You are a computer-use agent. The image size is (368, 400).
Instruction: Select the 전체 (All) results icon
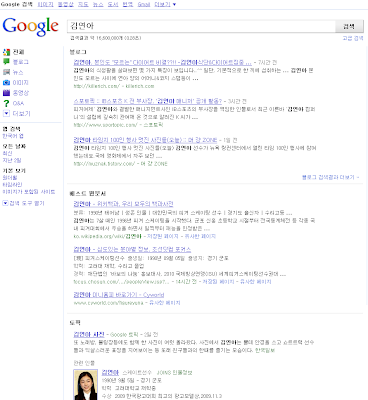[x=6, y=52]
